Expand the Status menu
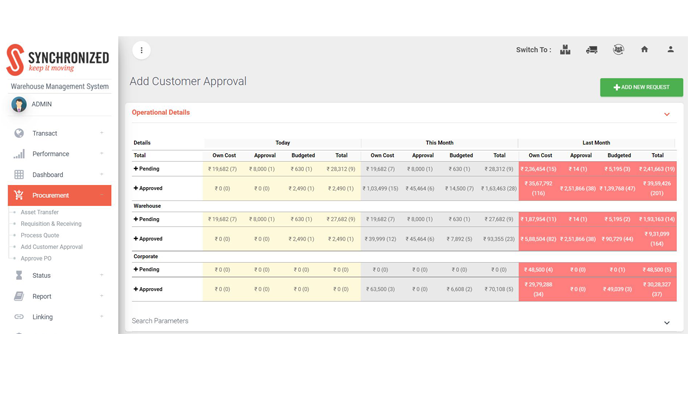The height and width of the screenshot is (411, 689). point(102,275)
